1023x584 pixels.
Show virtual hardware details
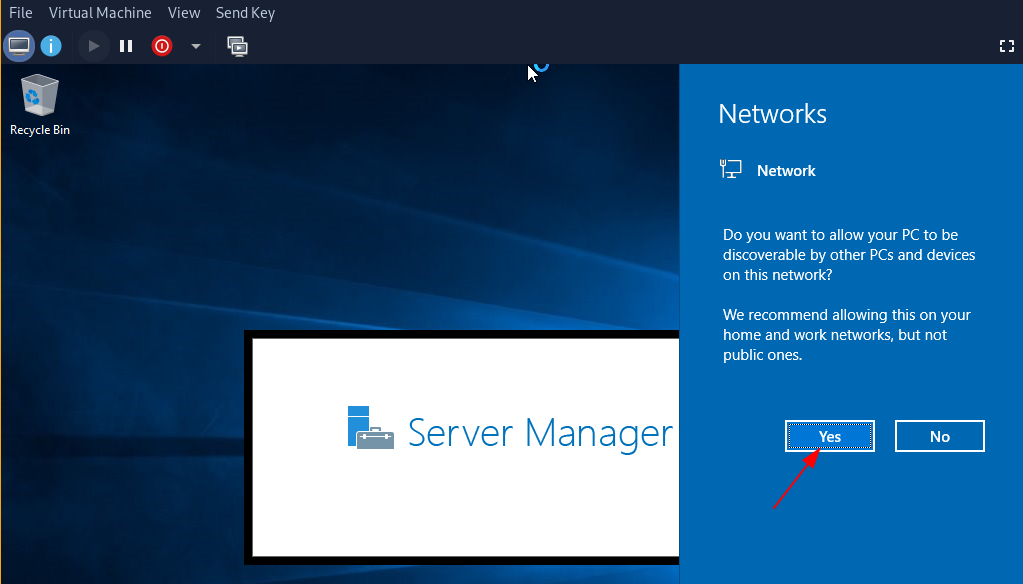[x=51, y=46]
